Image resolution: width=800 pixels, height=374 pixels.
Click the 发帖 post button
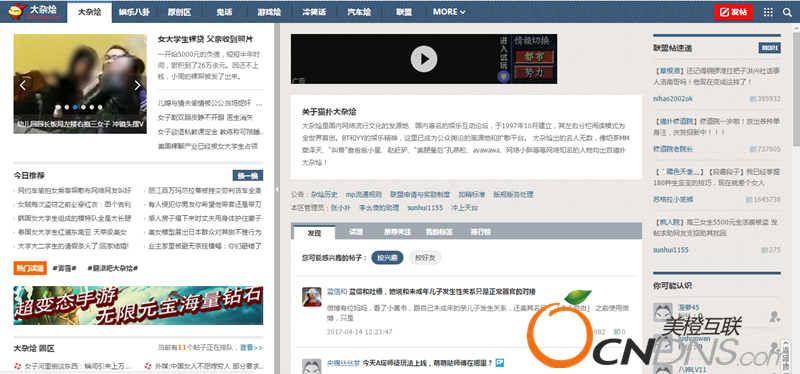(x=733, y=12)
